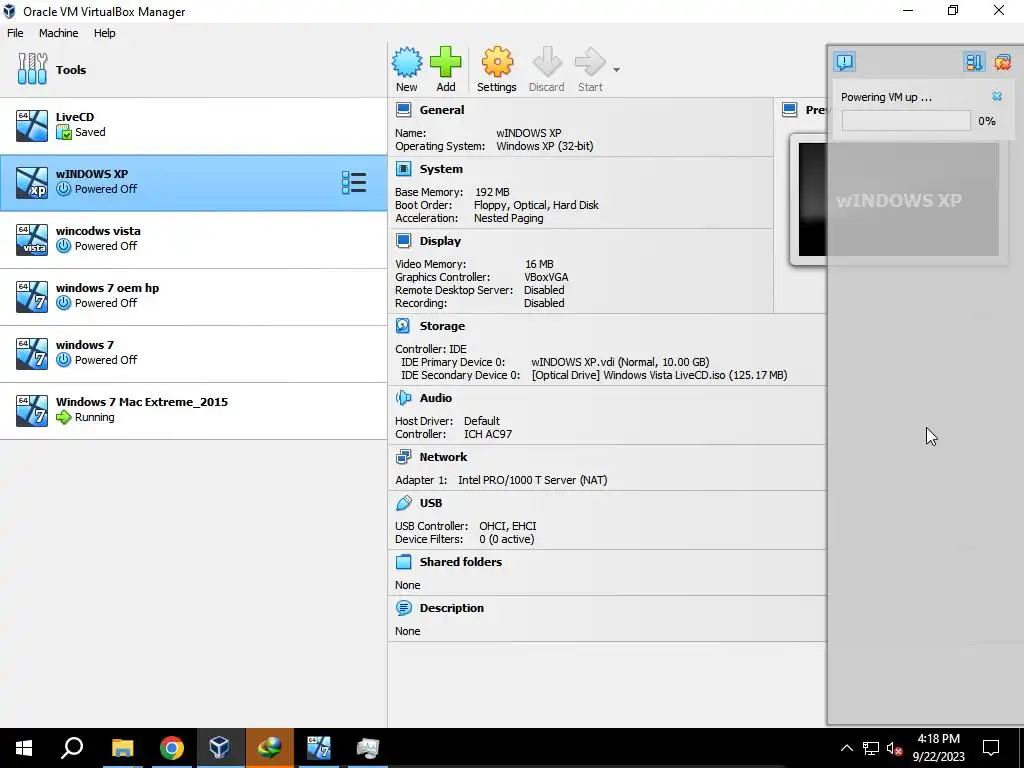Click the Audio section header
The width and height of the screenshot is (1024, 768).
click(436, 398)
